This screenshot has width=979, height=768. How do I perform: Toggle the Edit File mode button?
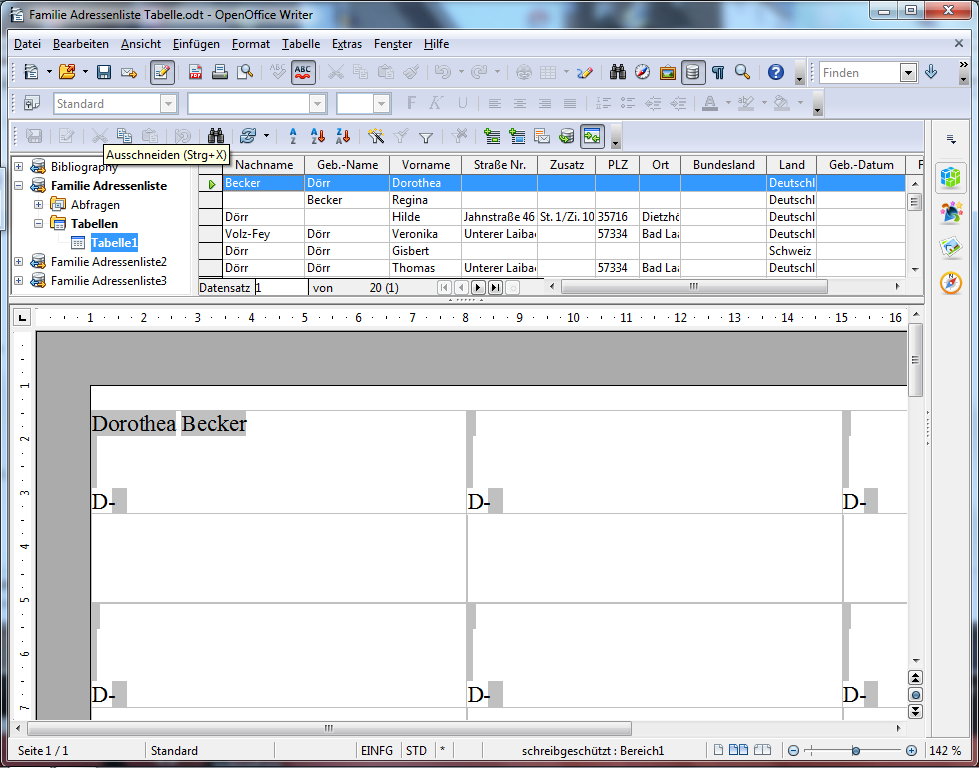[161, 72]
